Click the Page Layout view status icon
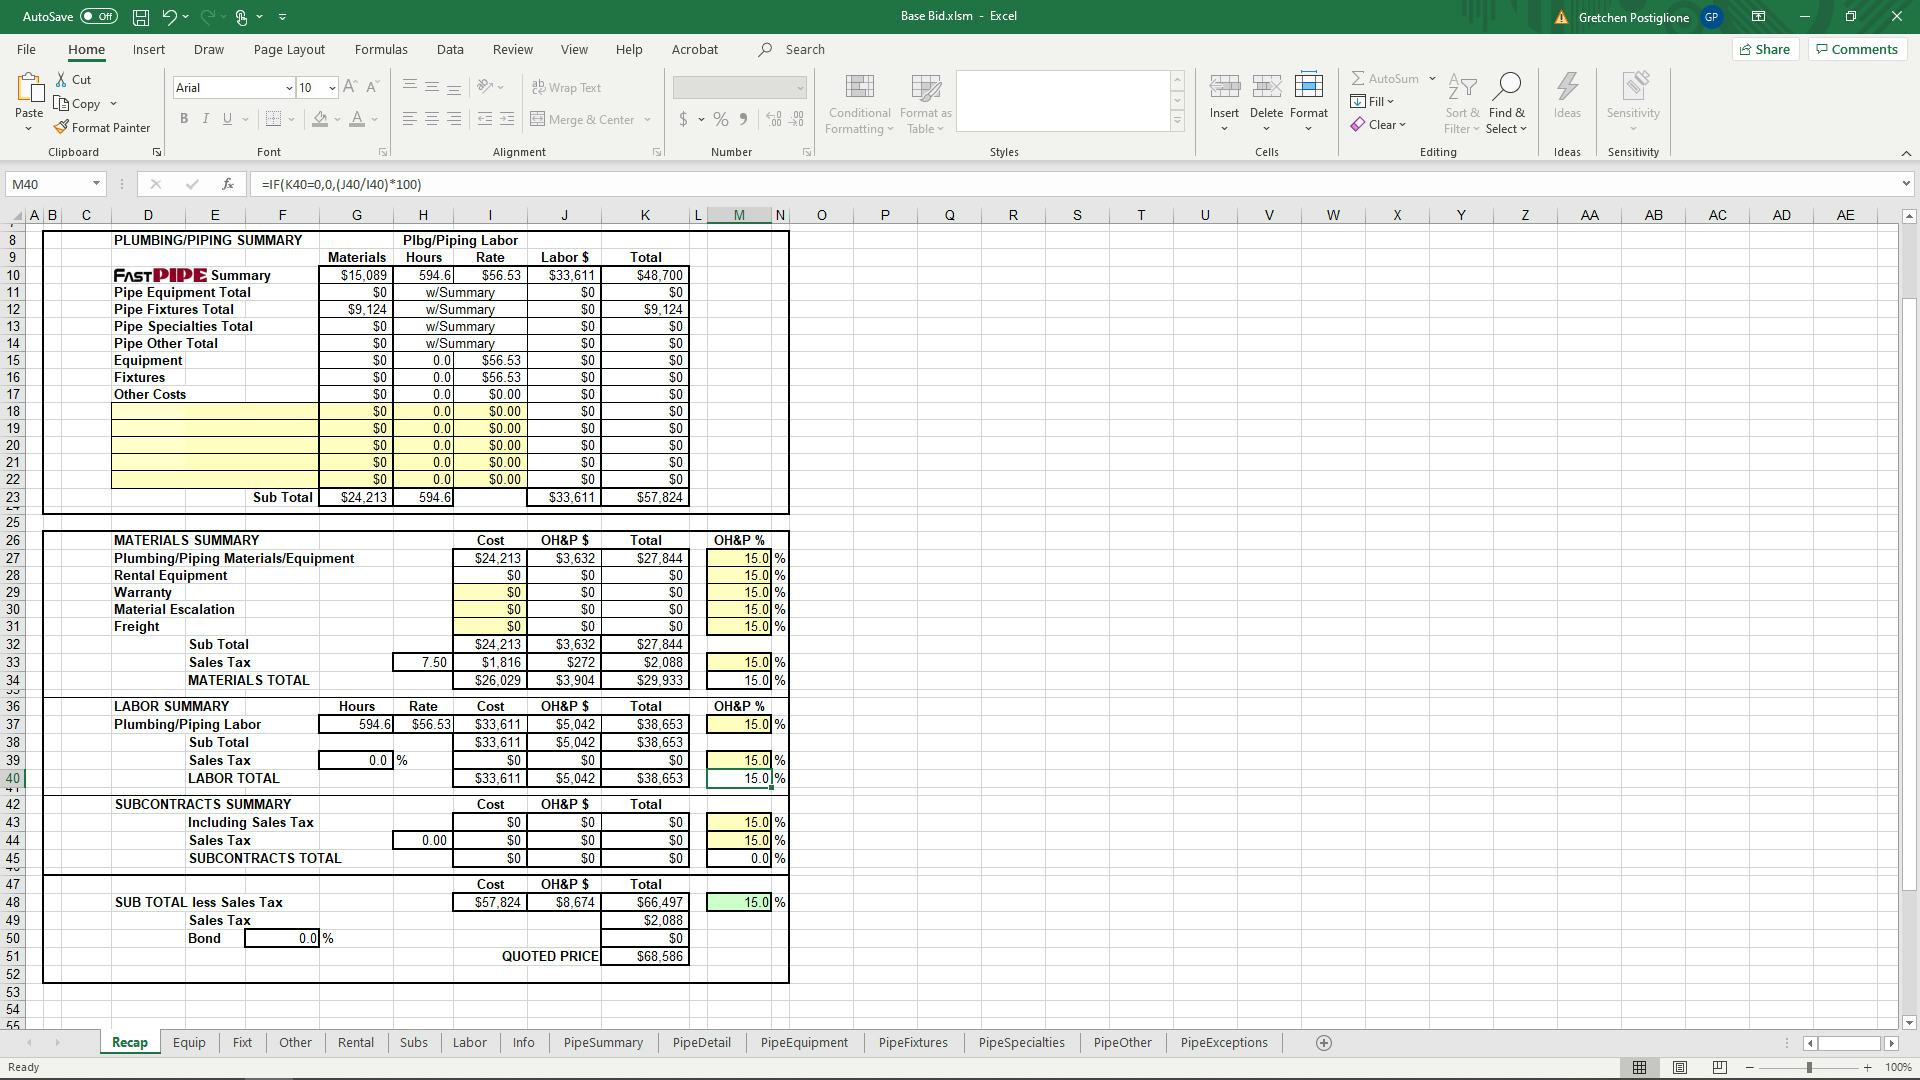The width and height of the screenshot is (1920, 1080). click(x=1680, y=1068)
